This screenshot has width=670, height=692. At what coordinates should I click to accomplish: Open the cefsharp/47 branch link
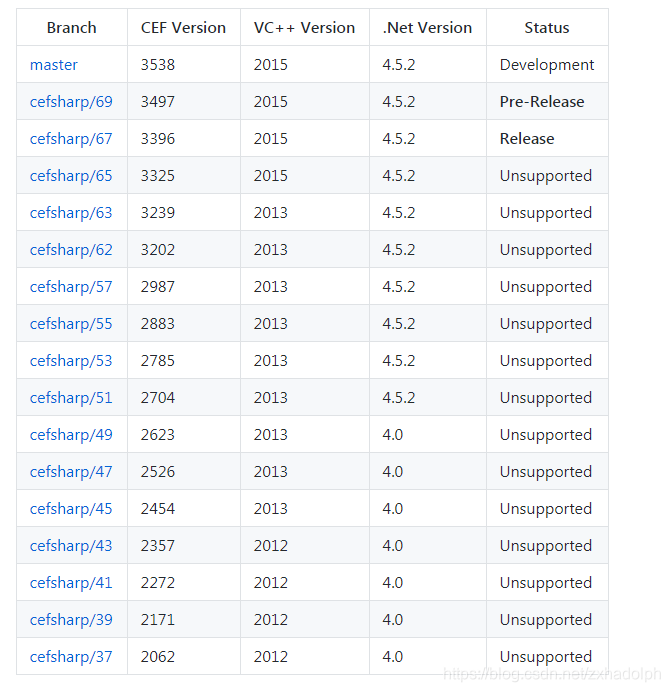pos(71,473)
